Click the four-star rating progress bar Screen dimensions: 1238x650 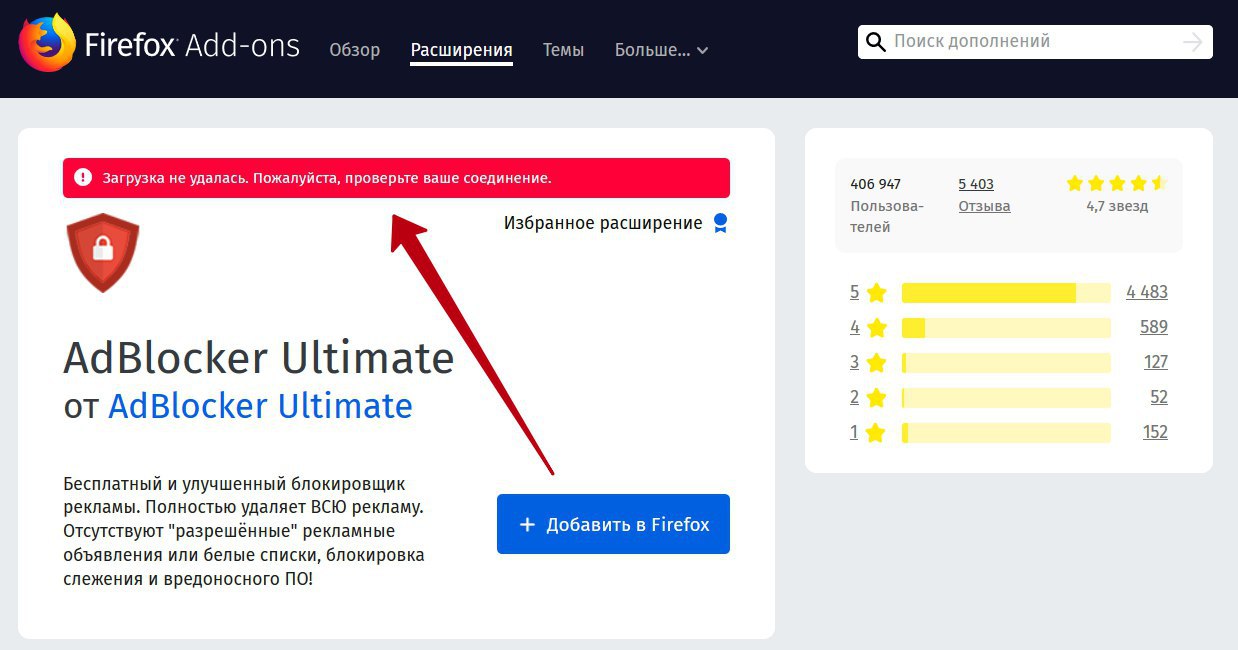(x=1006, y=328)
